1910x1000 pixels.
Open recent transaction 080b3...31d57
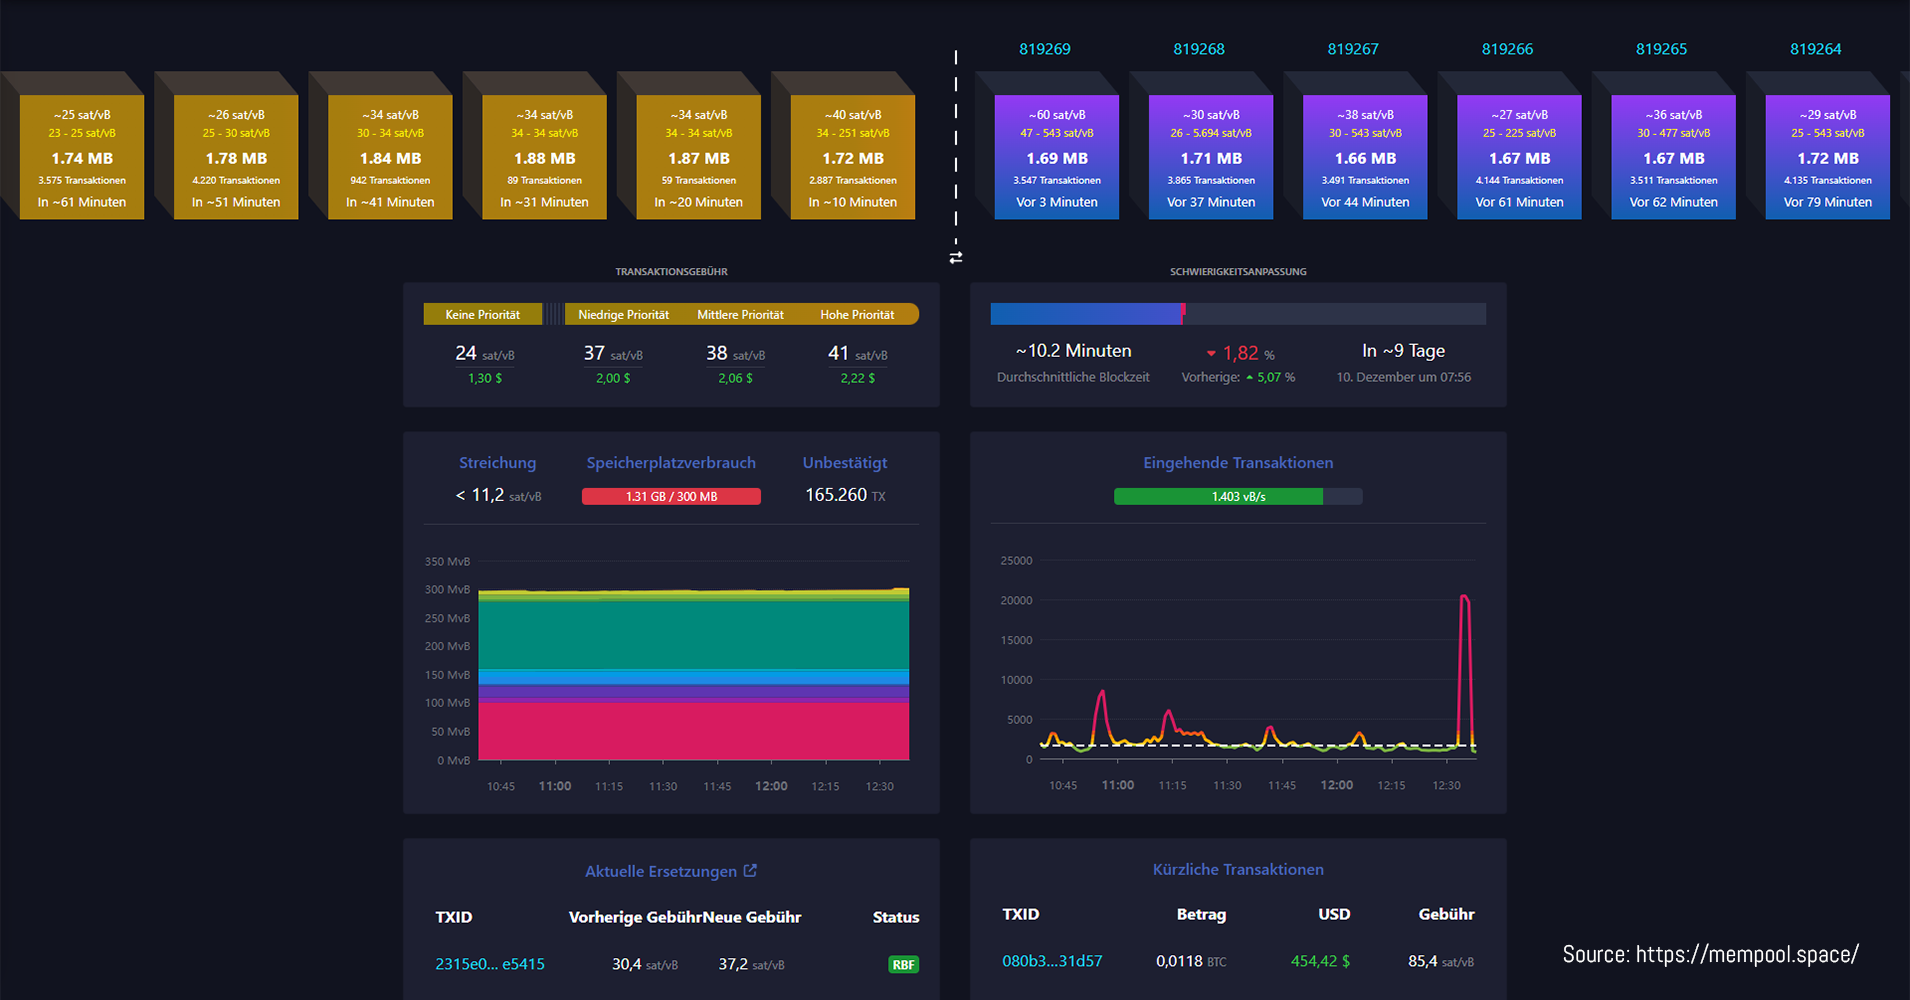1052,961
